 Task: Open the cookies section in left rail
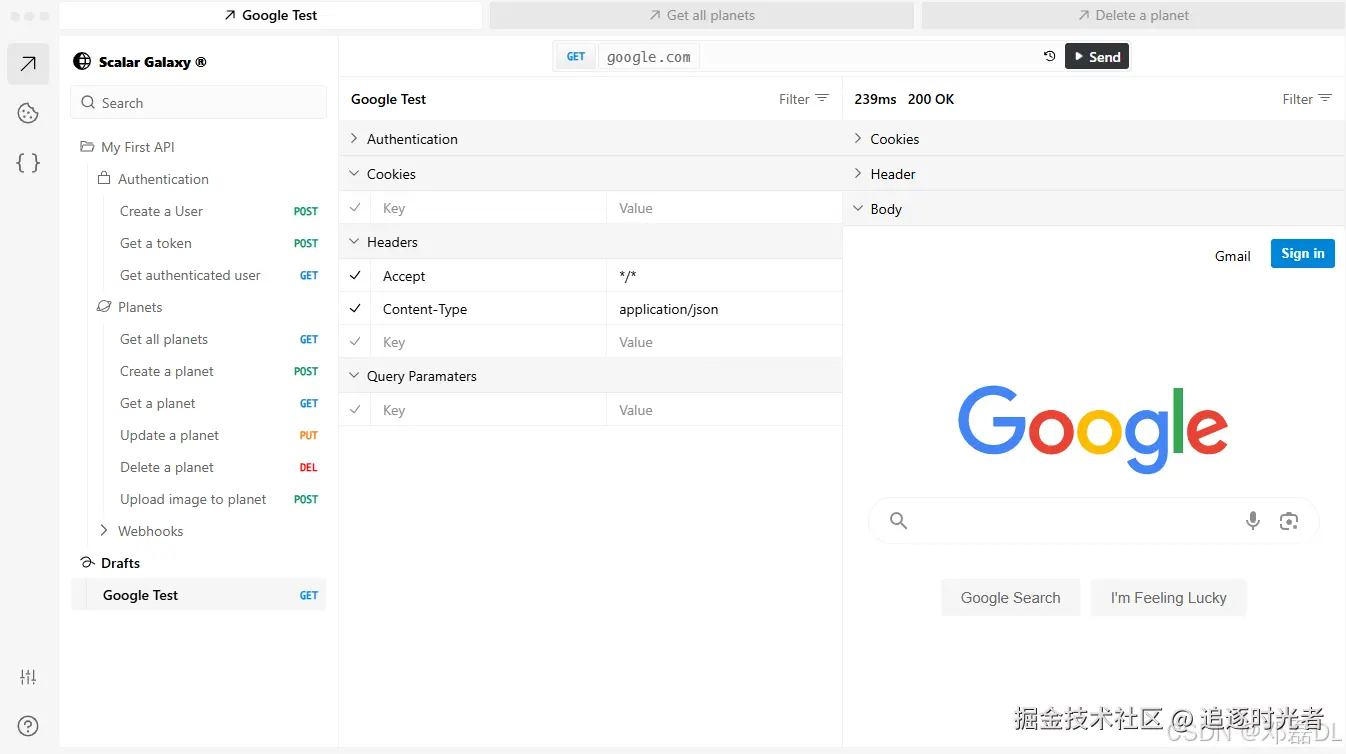(x=28, y=113)
